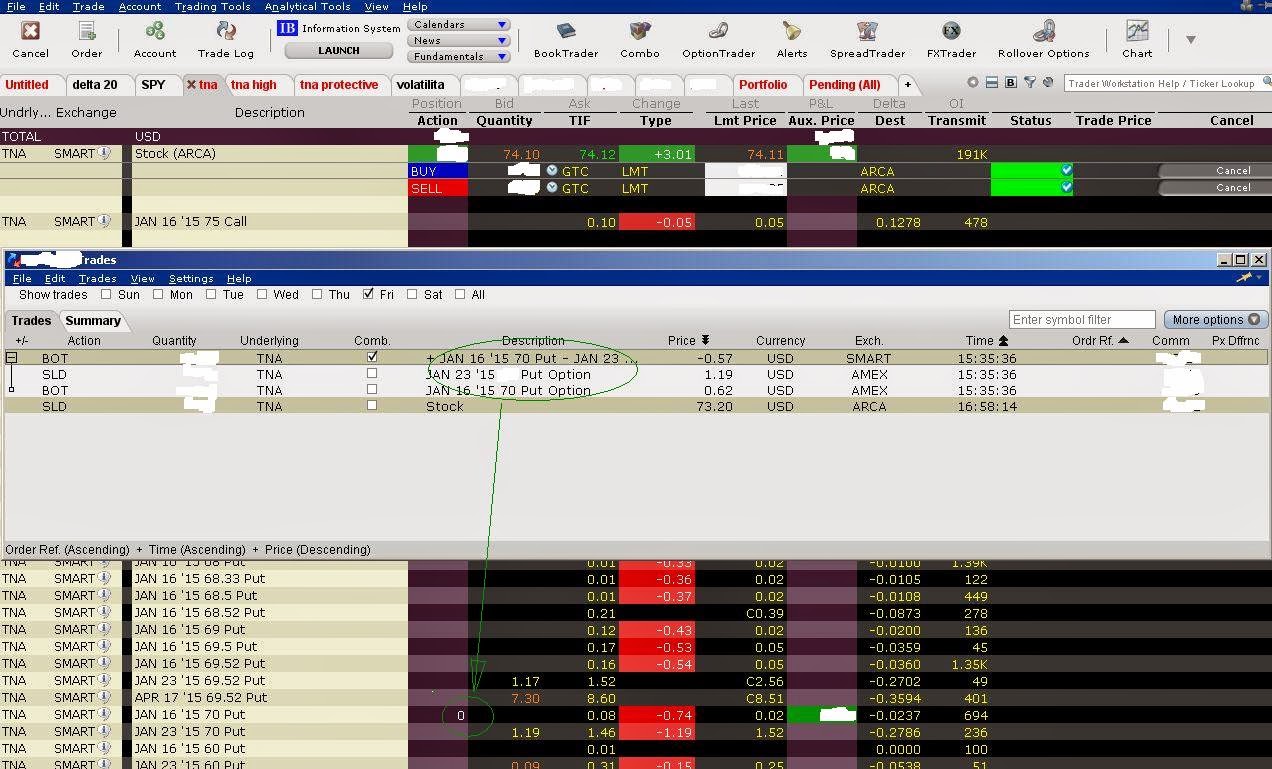This screenshot has width=1272, height=769.
Task: Click green status cell of SELL order
Action: [x=1031, y=188]
